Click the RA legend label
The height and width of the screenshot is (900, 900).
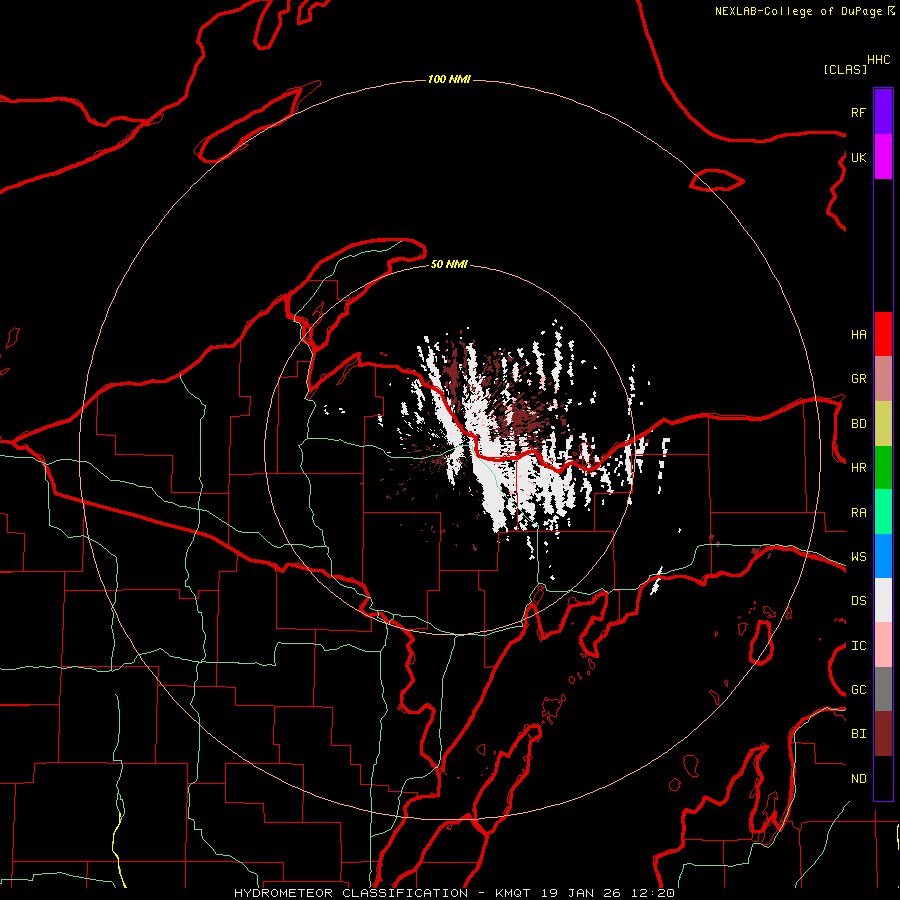[x=858, y=512]
